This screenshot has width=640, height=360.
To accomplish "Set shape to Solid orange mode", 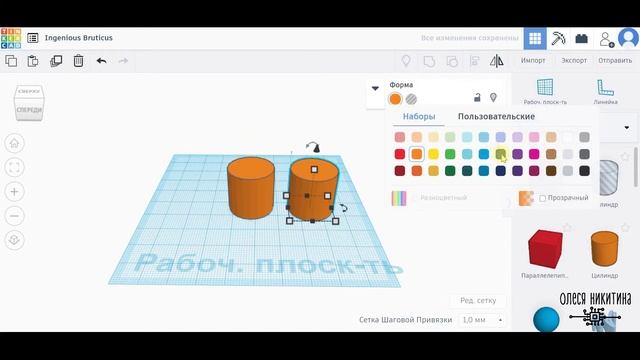I will (395, 99).
